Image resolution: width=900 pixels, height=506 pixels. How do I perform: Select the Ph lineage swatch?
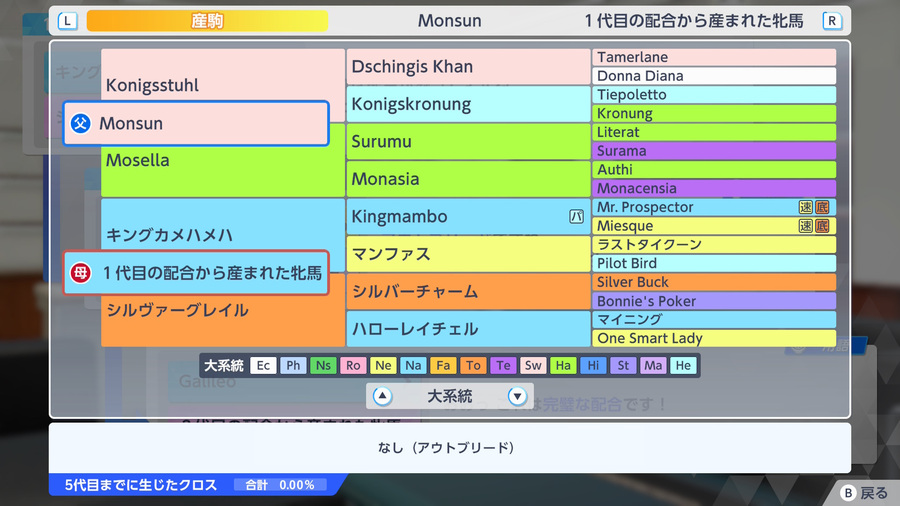[293, 365]
